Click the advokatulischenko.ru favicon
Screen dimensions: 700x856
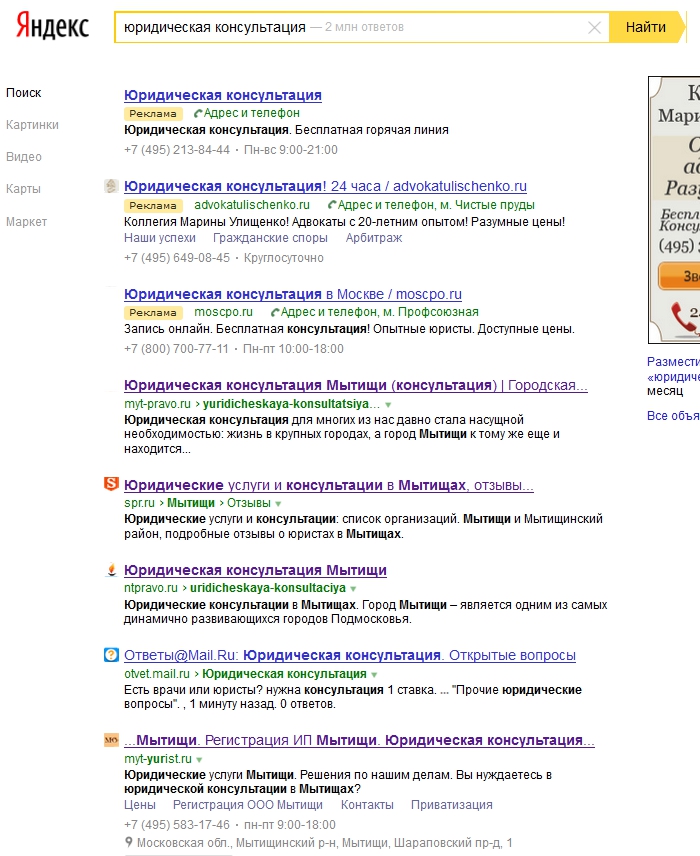(x=111, y=186)
